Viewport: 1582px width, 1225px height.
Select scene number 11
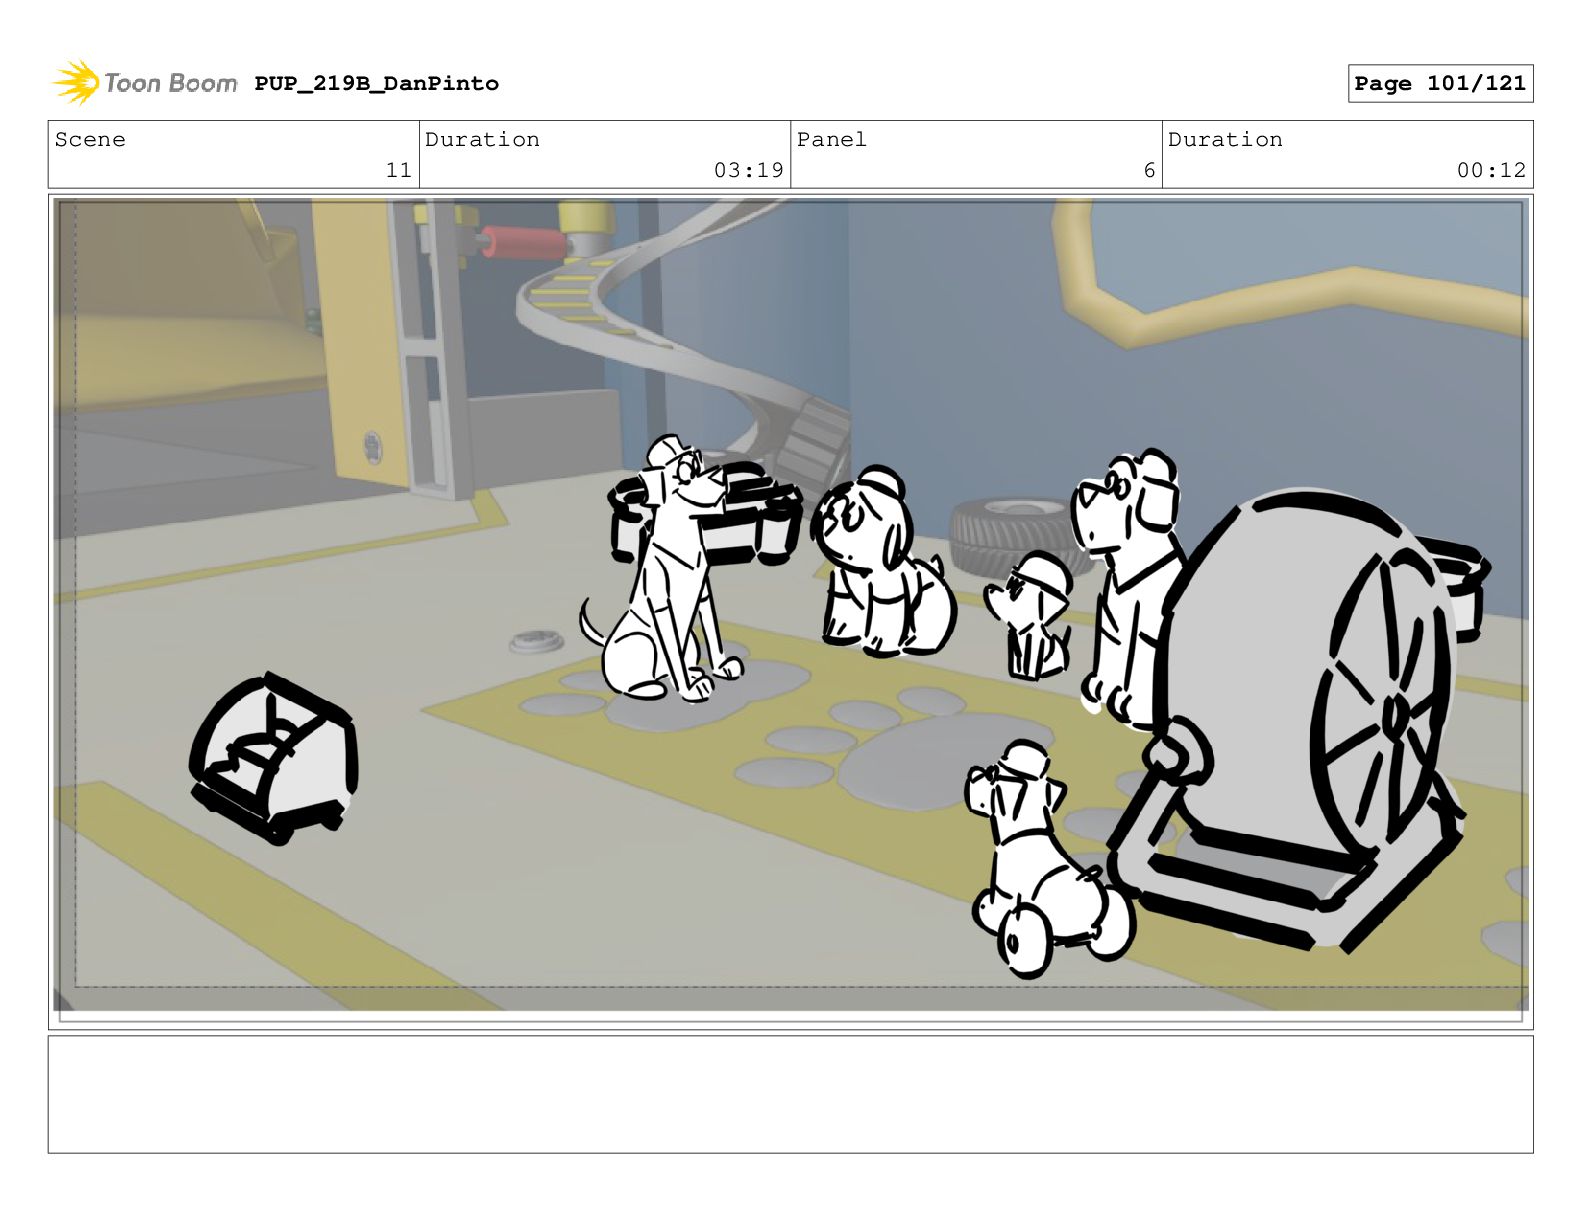[398, 170]
